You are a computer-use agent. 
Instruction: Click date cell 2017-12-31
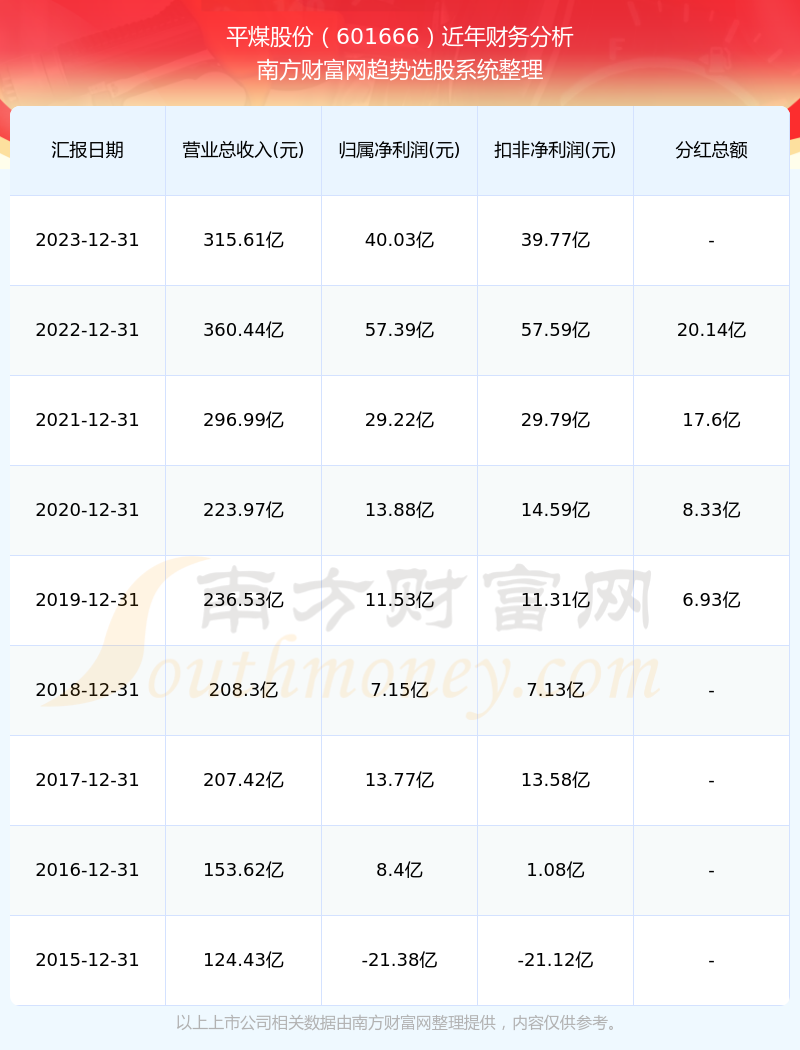click(88, 780)
